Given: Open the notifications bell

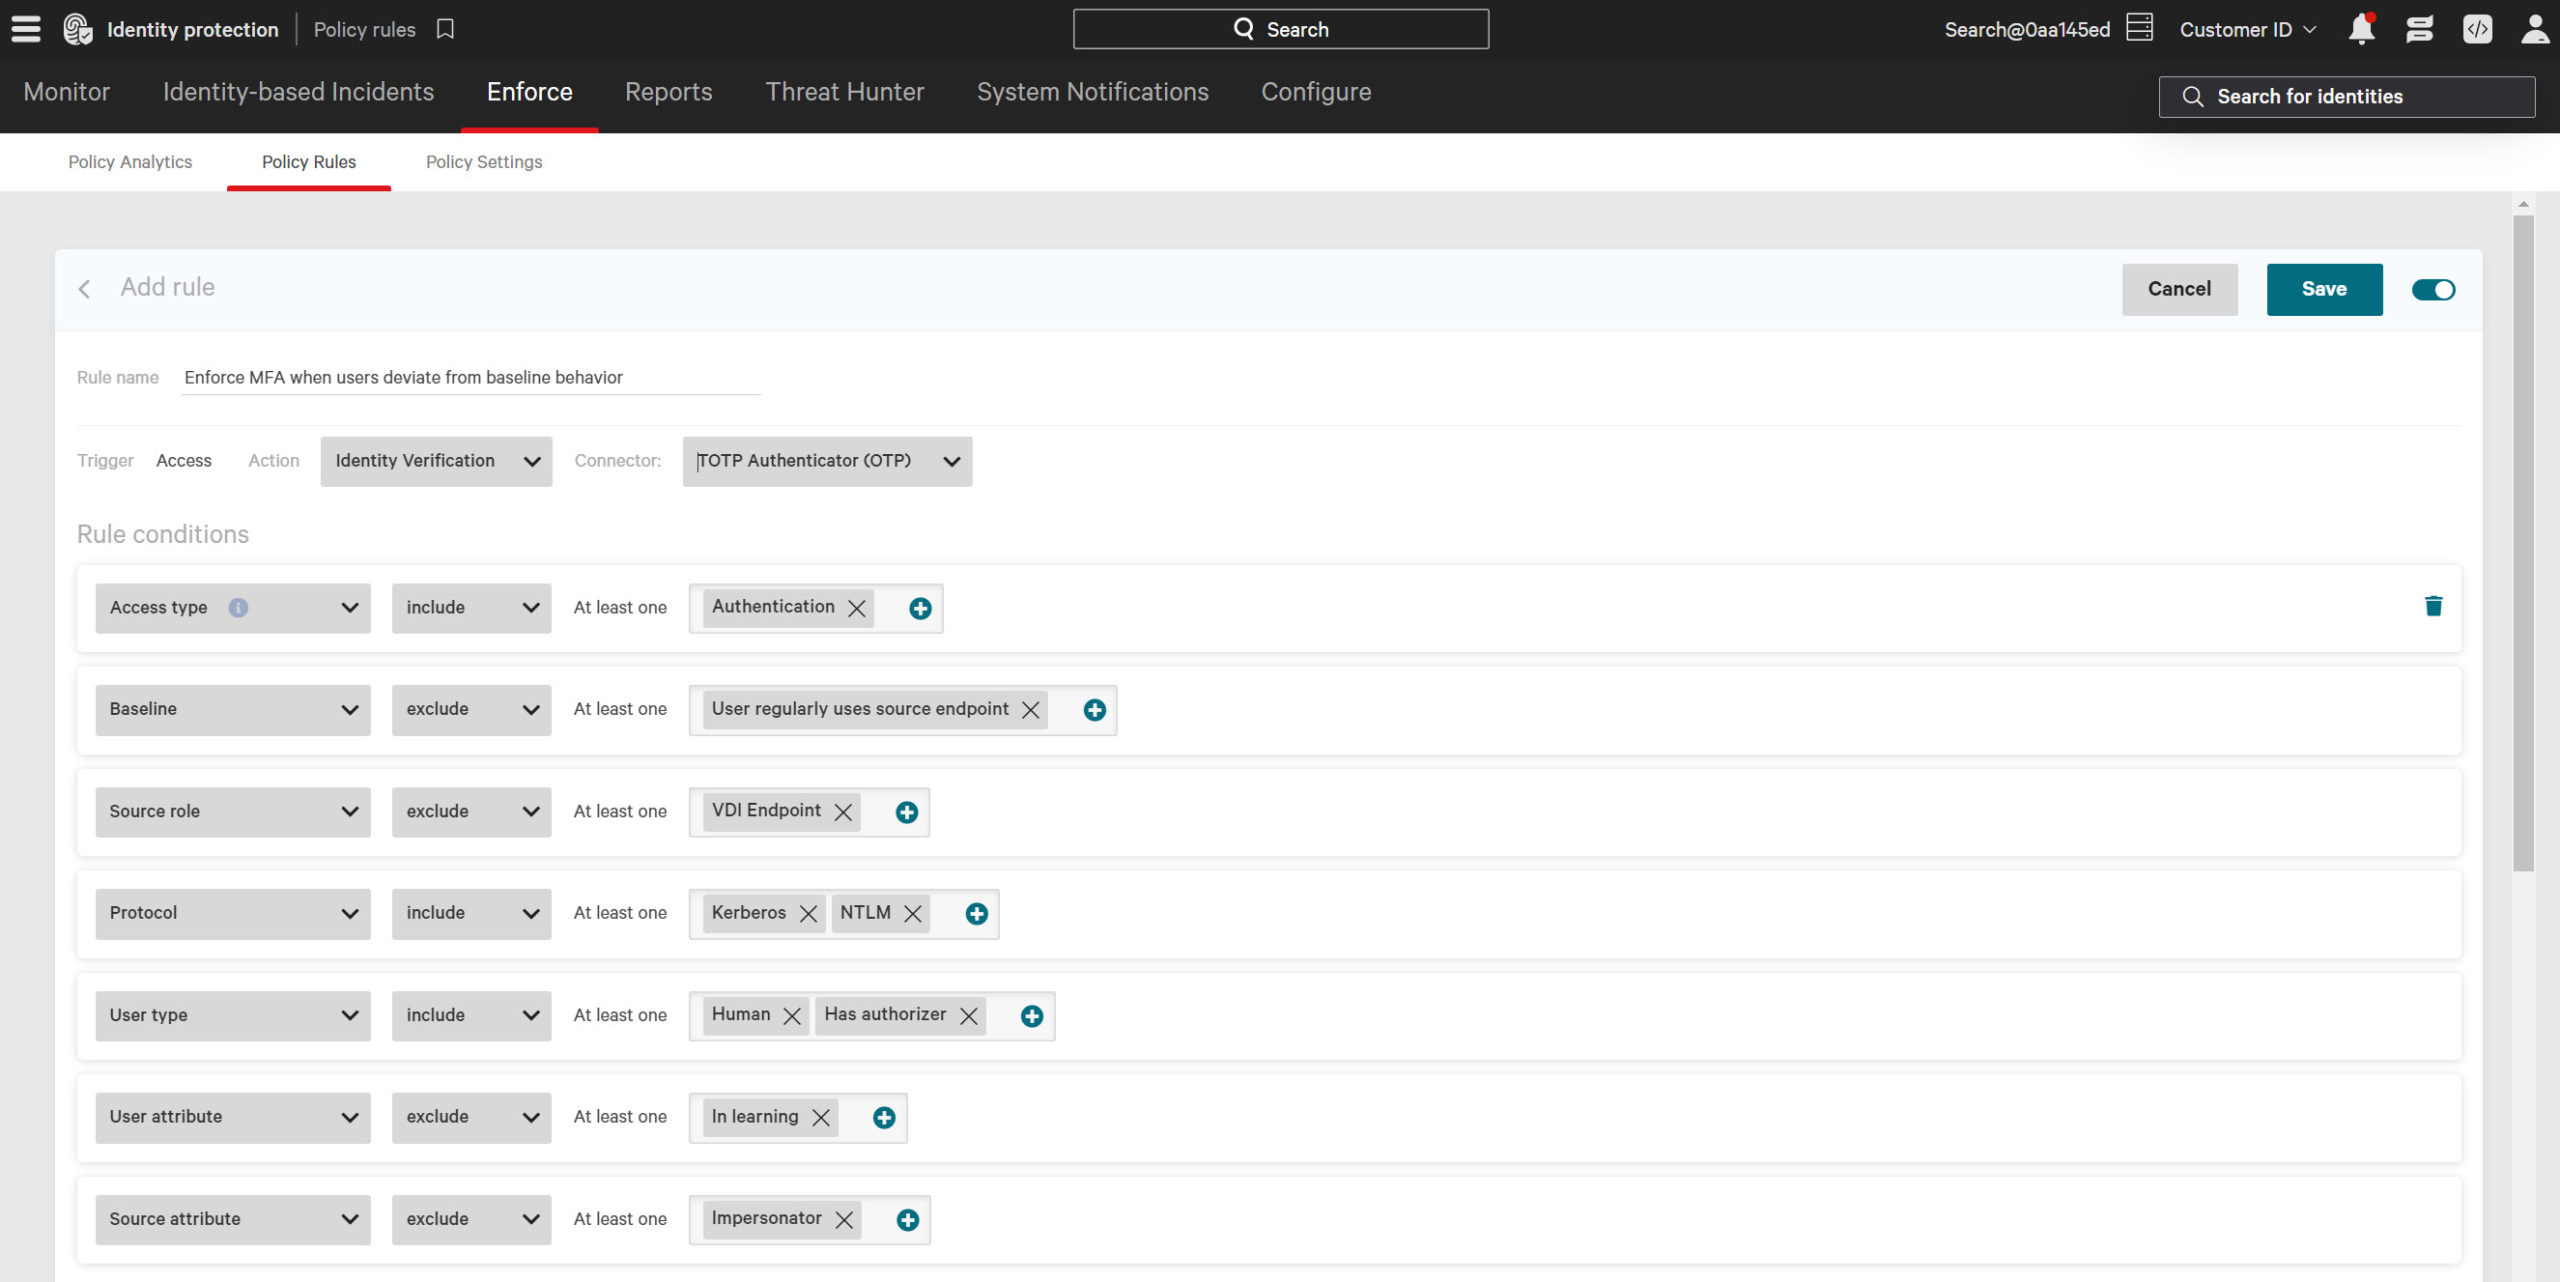Looking at the screenshot, I should click(2362, 29).
